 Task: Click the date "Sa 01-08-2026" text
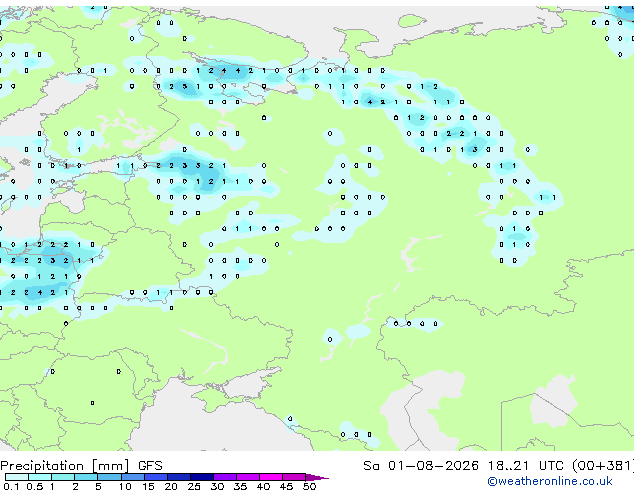point(421,466)
